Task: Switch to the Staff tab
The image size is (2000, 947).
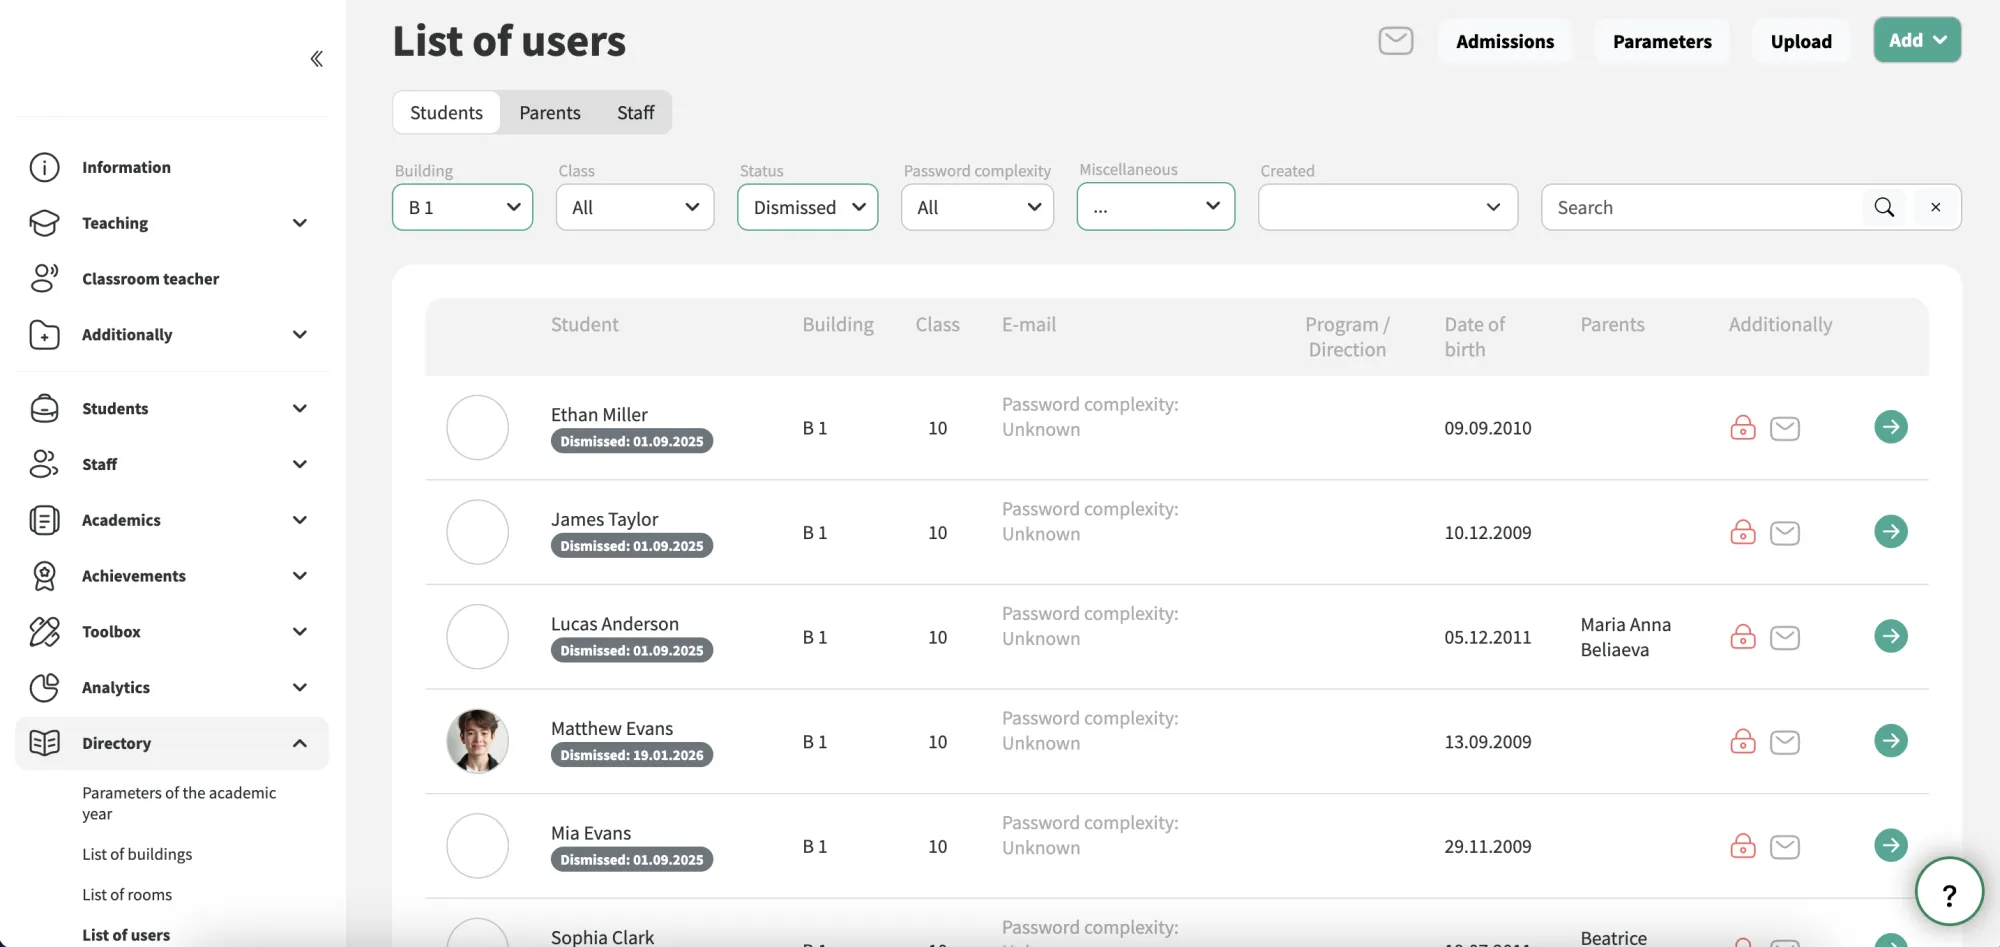Action: 636,113
